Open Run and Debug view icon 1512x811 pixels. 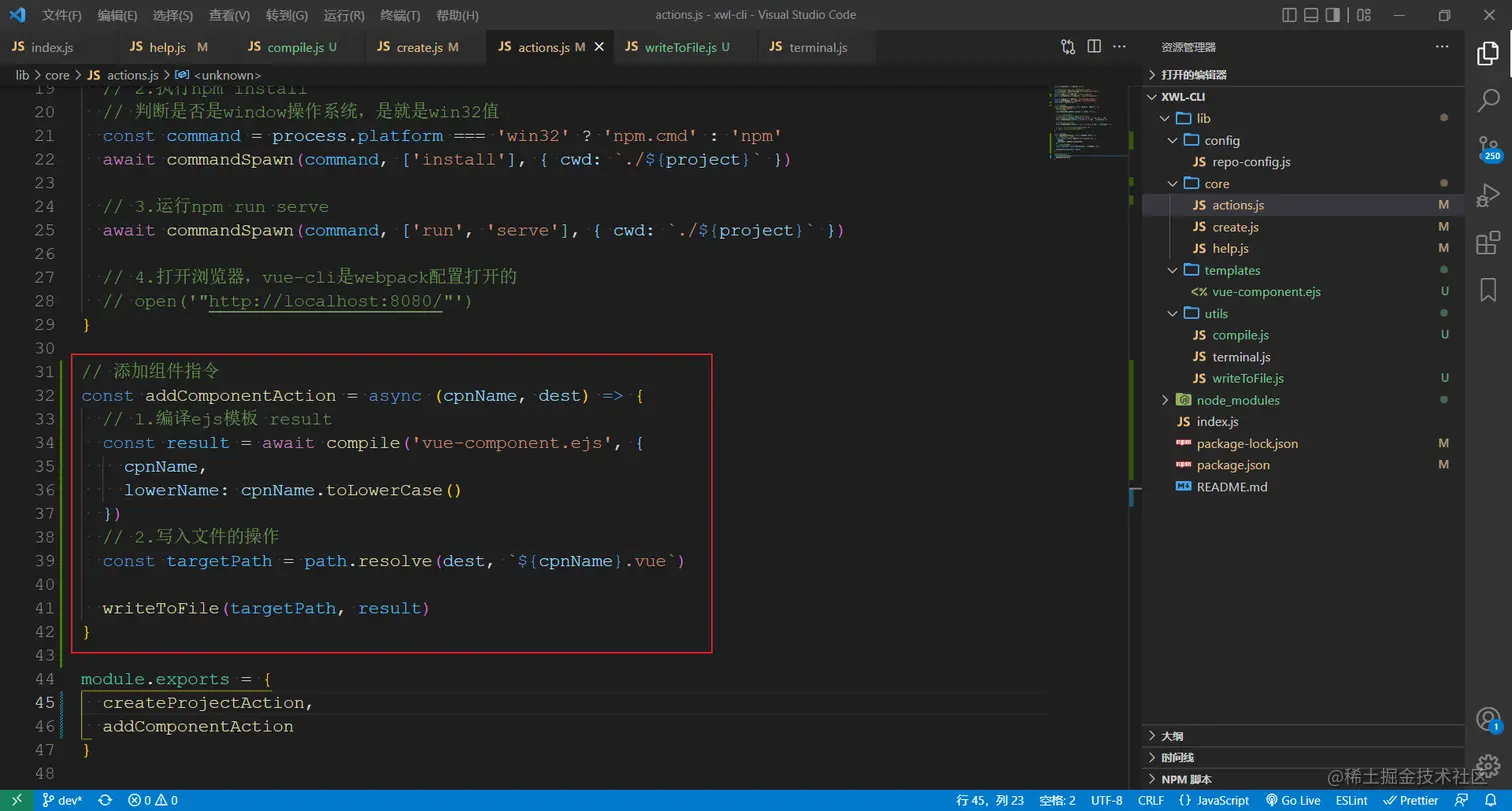[x=1488, y=194]
